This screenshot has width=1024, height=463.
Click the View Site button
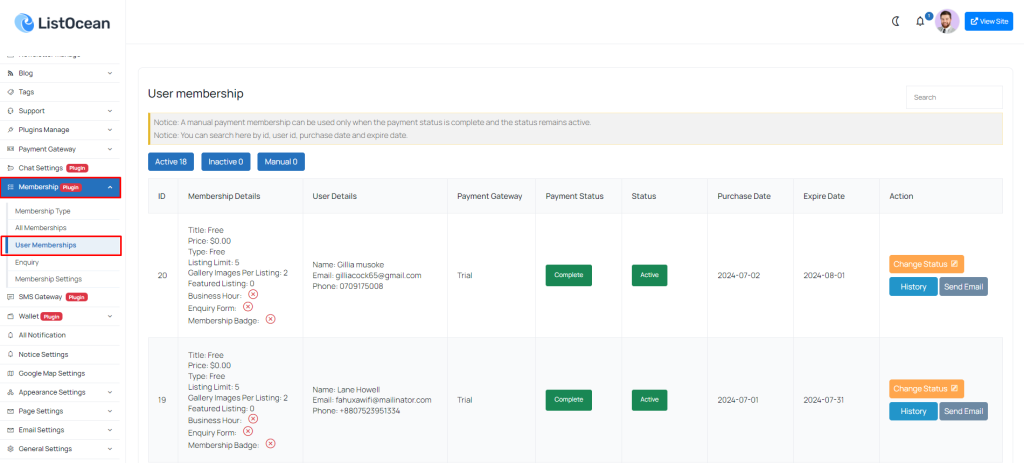click(x=989, y=22)
